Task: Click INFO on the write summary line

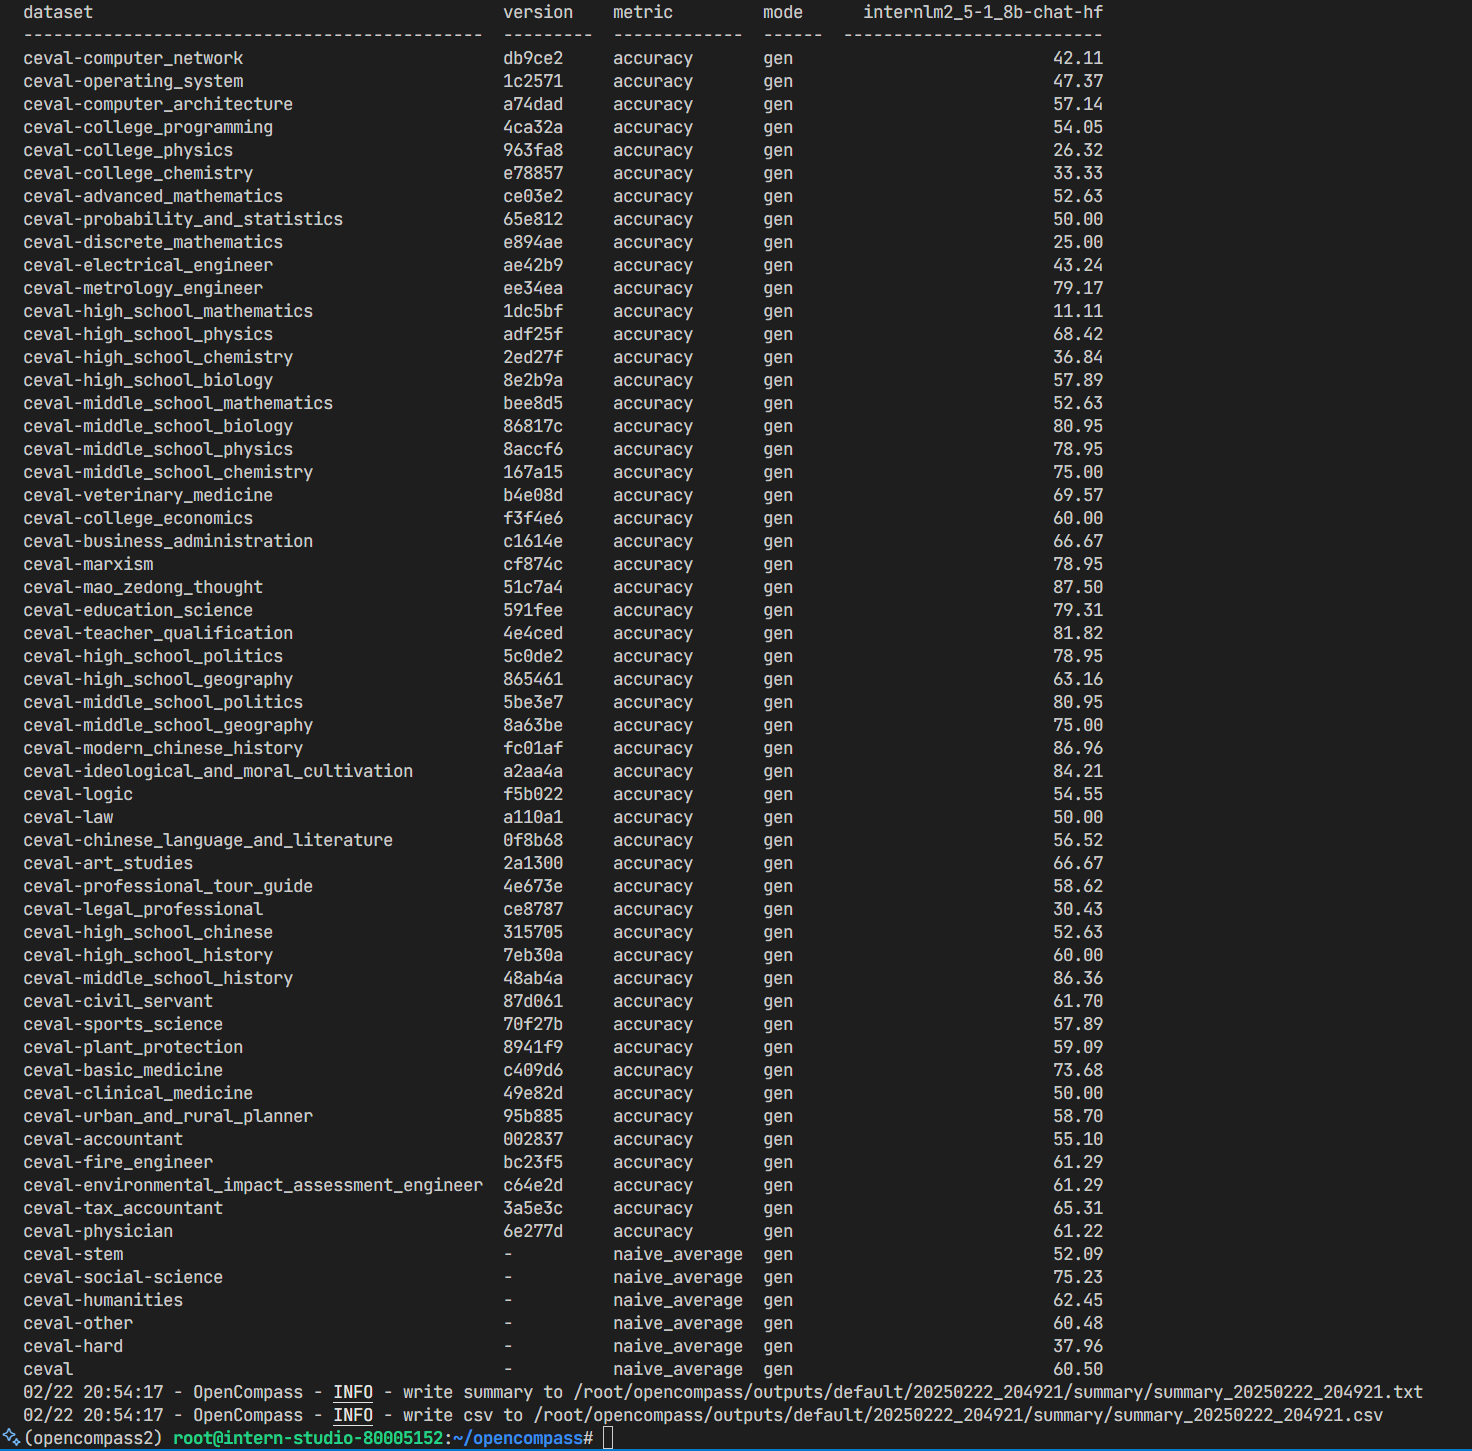Action: coord(353,1392)
